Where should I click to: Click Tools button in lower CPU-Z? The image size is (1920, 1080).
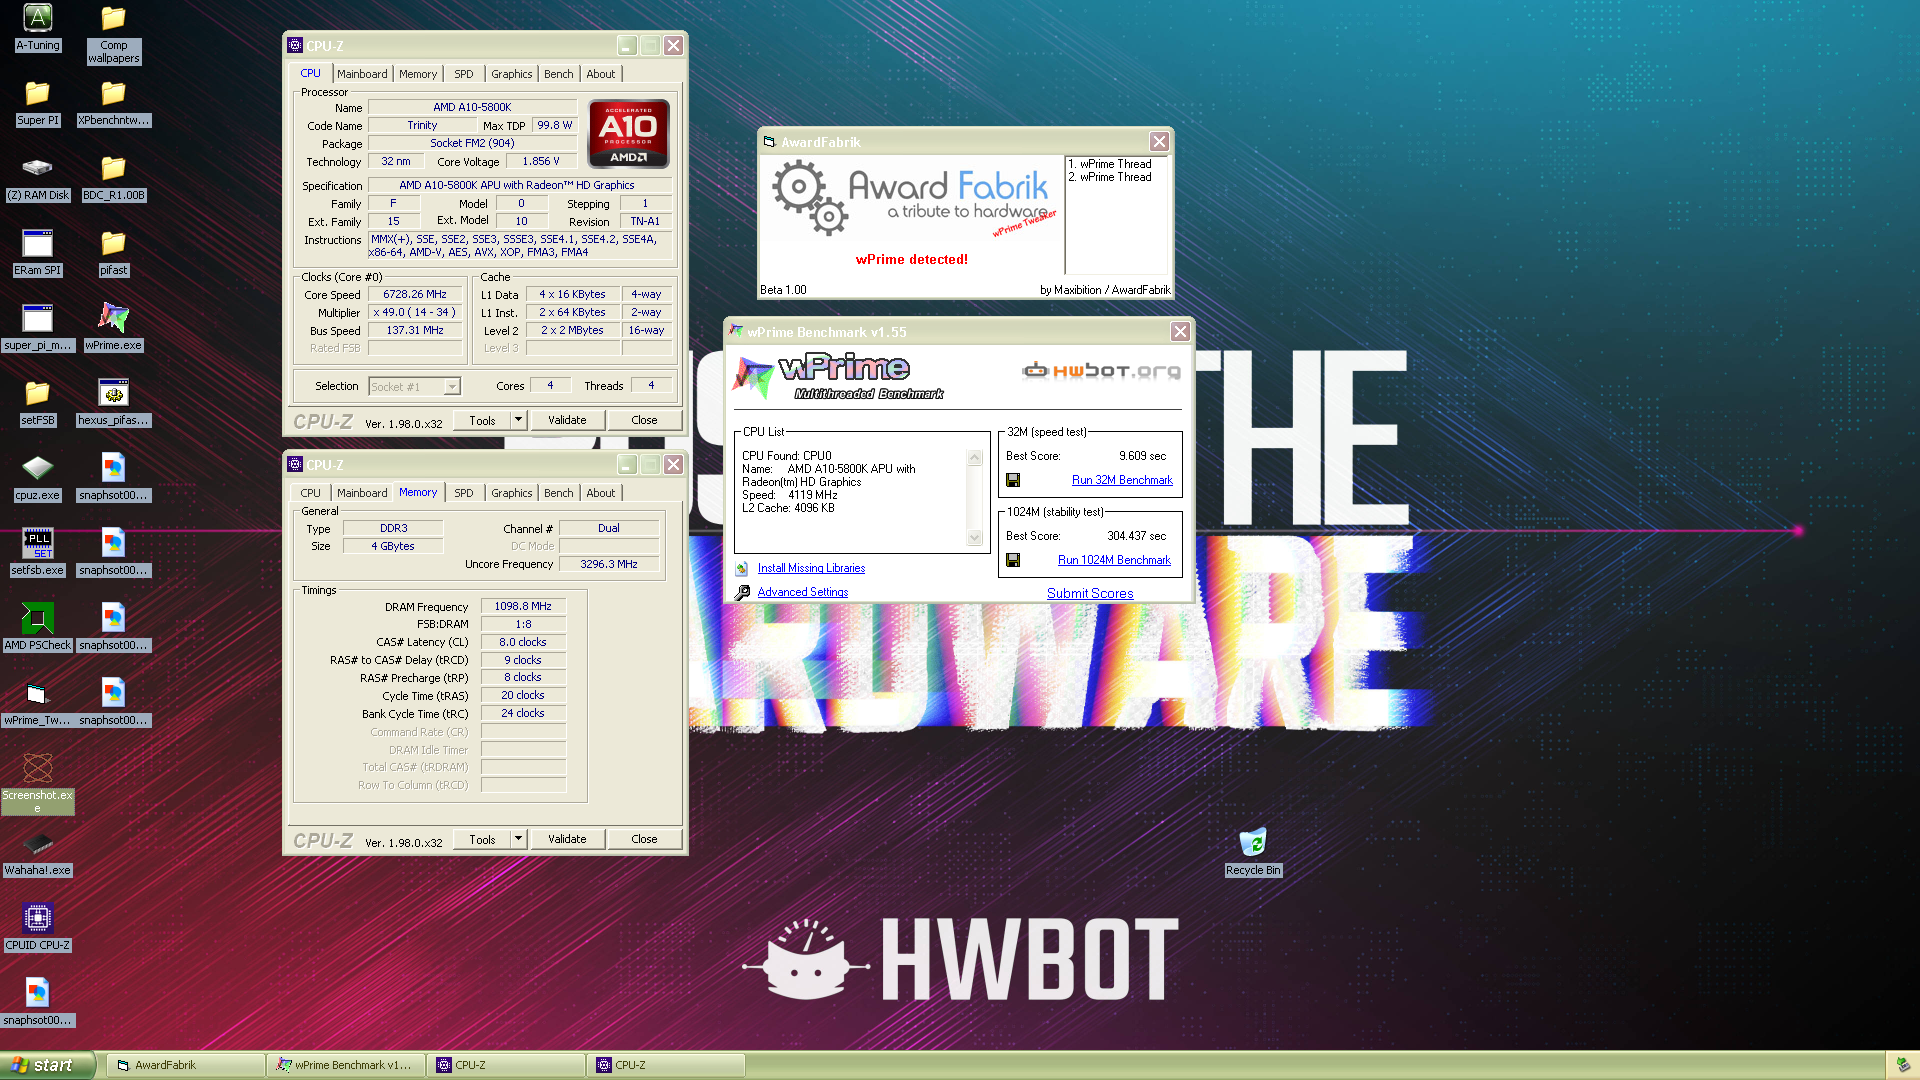click(x=482, y=839)
